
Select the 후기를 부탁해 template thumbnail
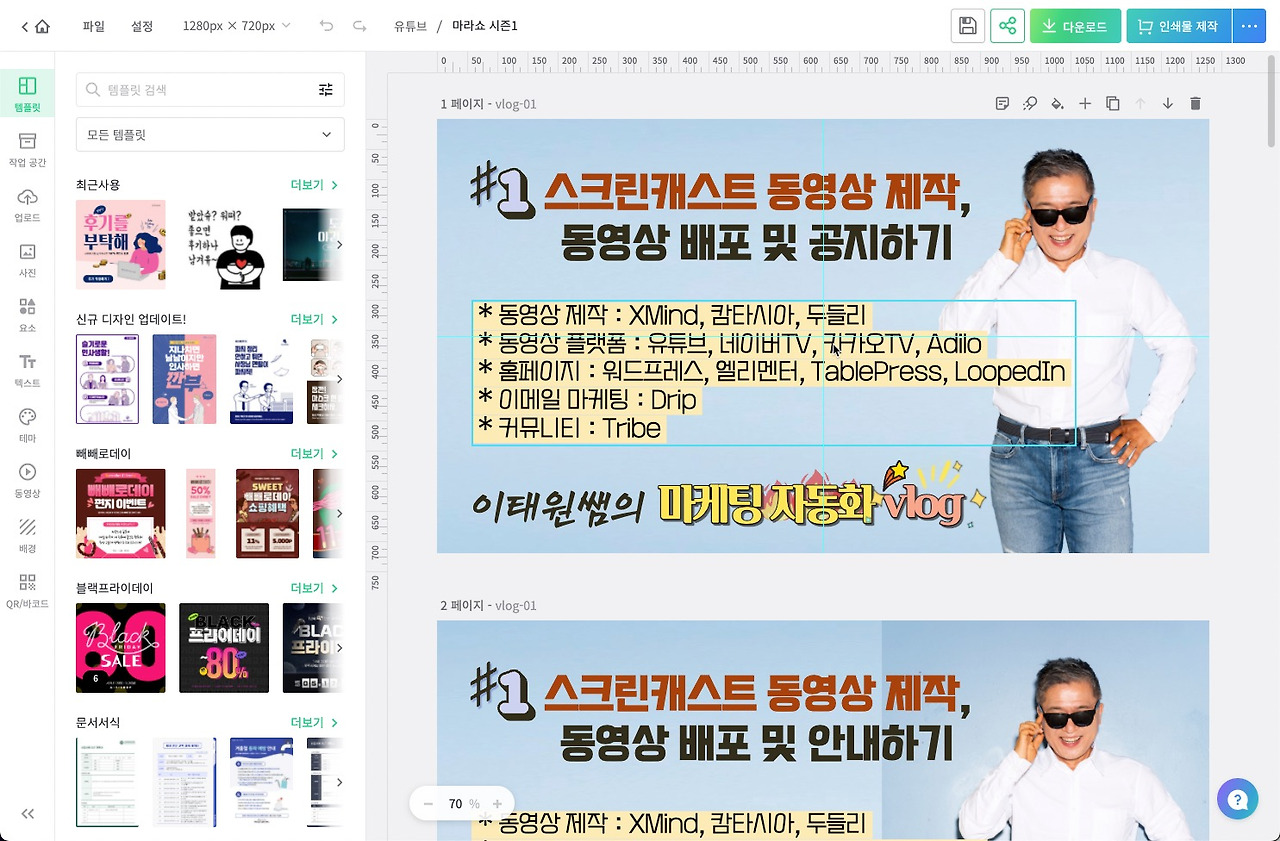point(121,245)
